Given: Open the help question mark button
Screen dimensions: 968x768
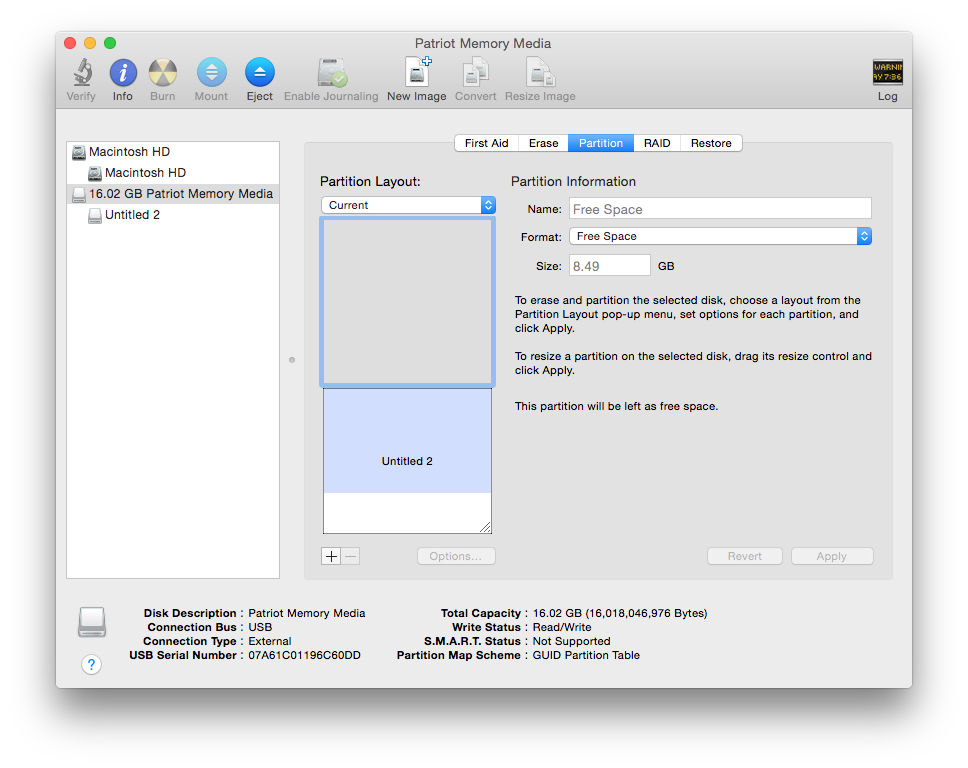Looking at the screenshot, I should point(91,664).
